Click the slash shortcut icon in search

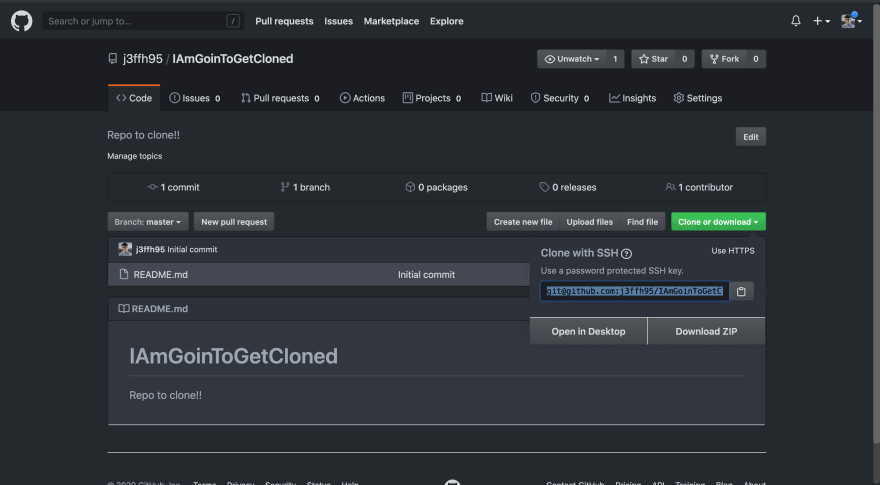tap(233, 21)
